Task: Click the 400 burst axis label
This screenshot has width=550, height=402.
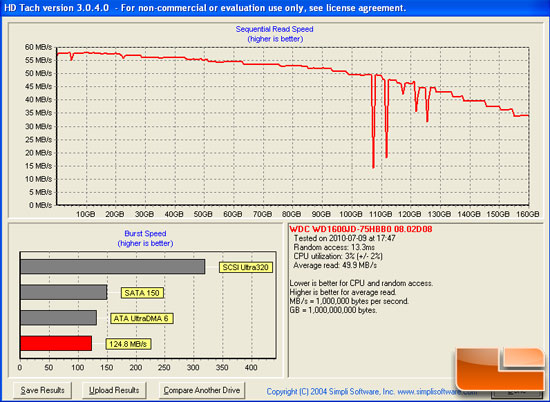Action: tap(251, 368)
